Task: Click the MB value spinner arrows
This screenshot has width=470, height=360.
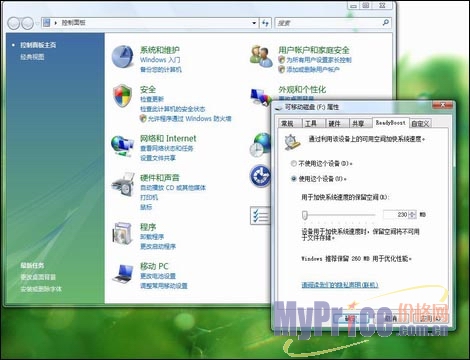Action: click(x=412, y=214)
